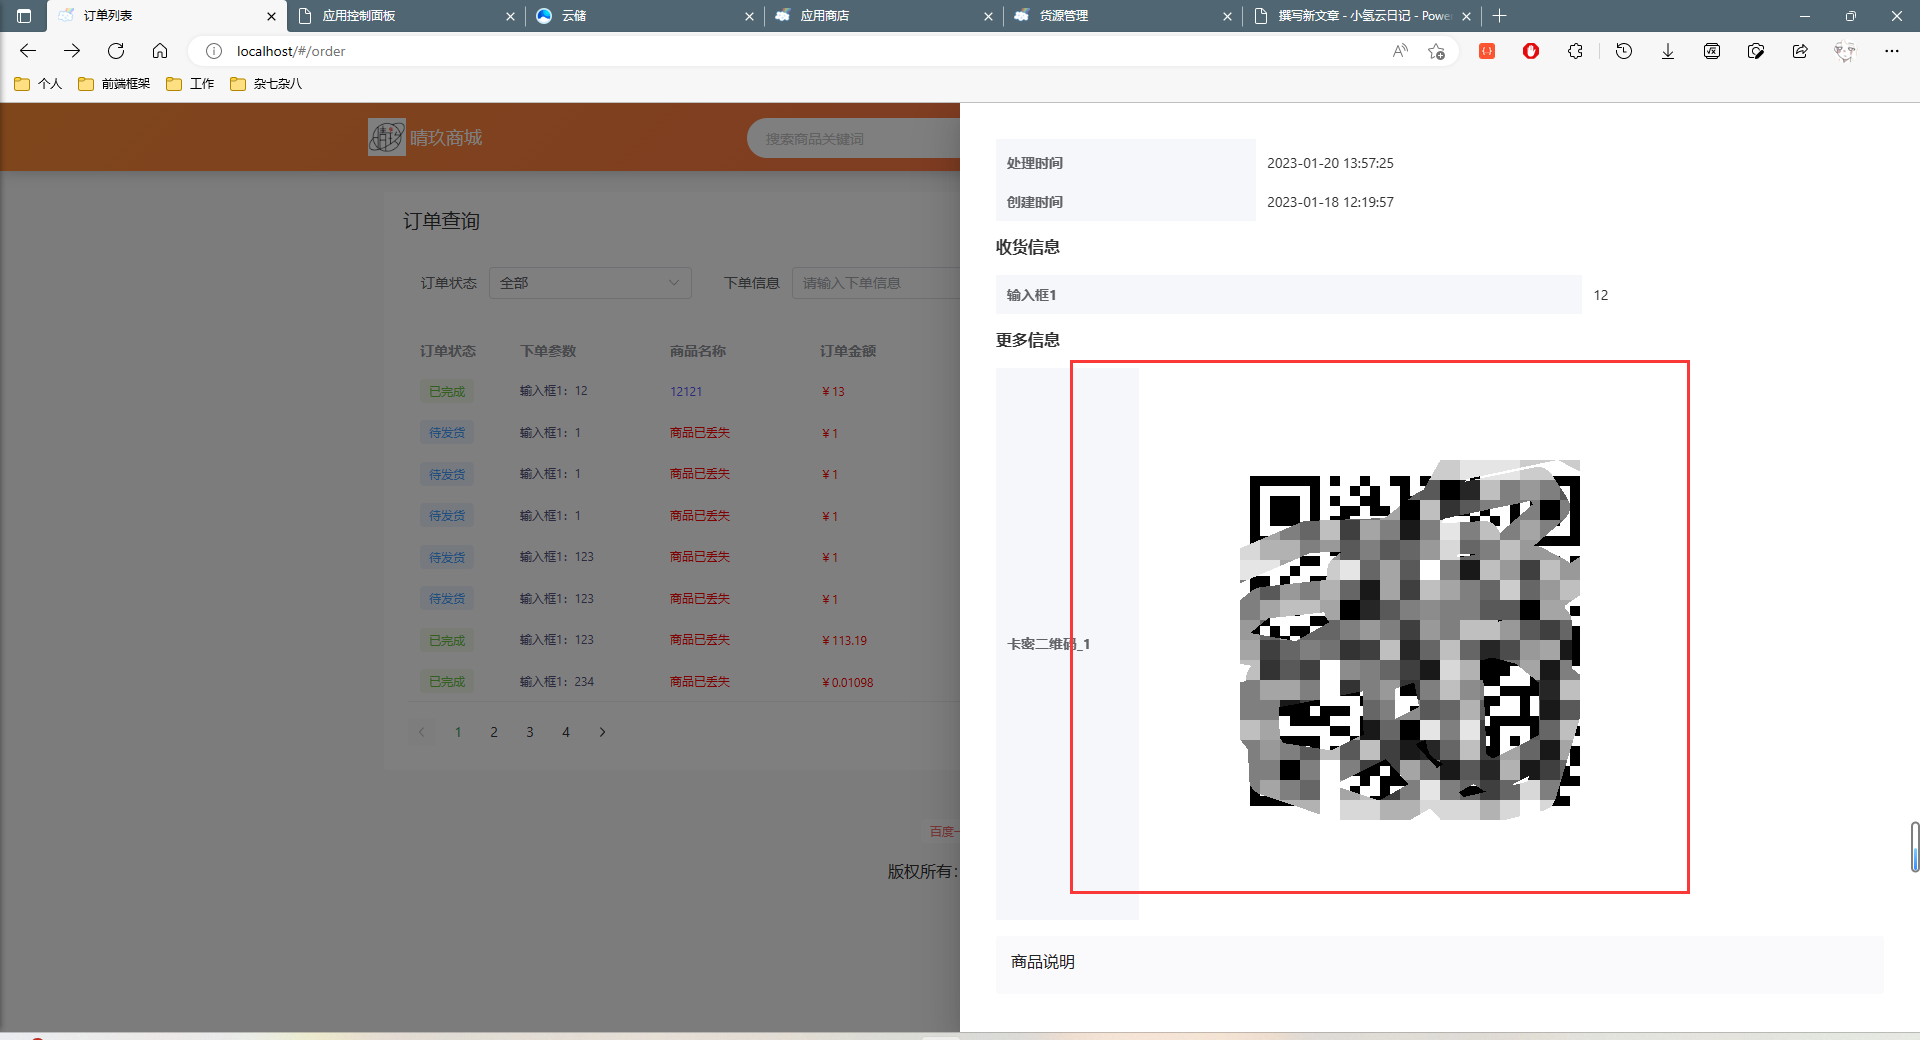Click the 输入框1 label in 收货信息
The height and width of the screenshot is (1040, 1920).
tap(1031, 295)
